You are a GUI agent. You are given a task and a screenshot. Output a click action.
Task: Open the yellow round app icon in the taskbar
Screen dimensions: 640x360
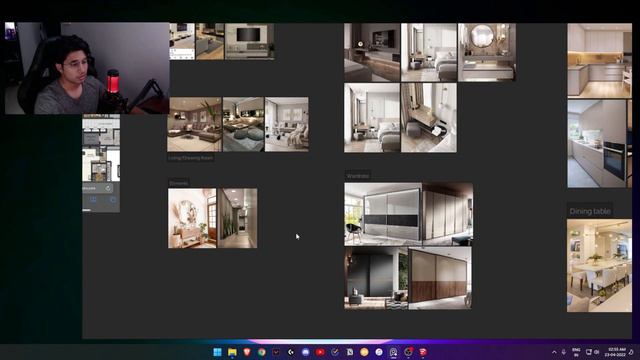tap(364, 352)
